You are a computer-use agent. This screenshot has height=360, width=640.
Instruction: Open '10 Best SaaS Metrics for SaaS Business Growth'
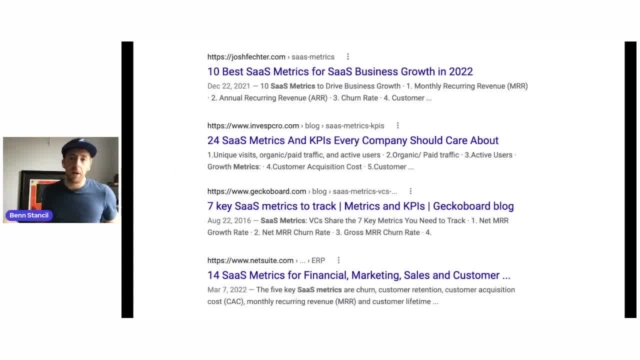(340, 71)
